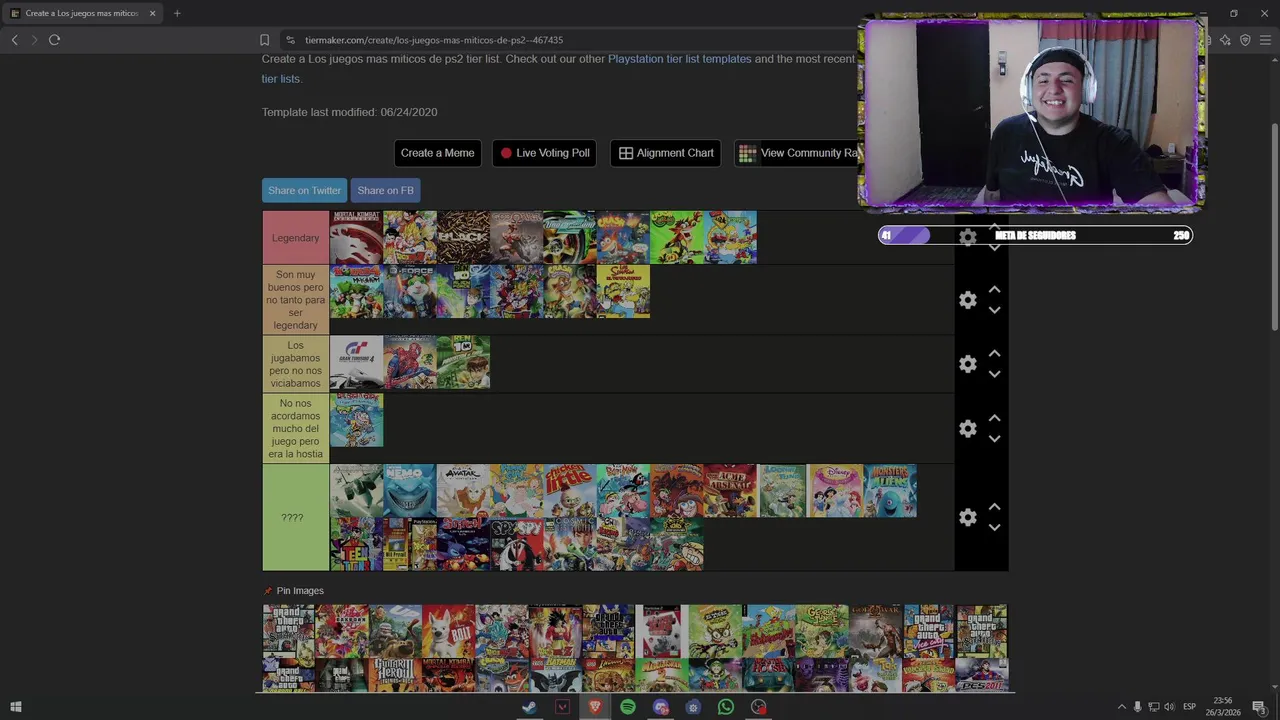Move 'No nos acordamos' tier up

click(994, 417)
